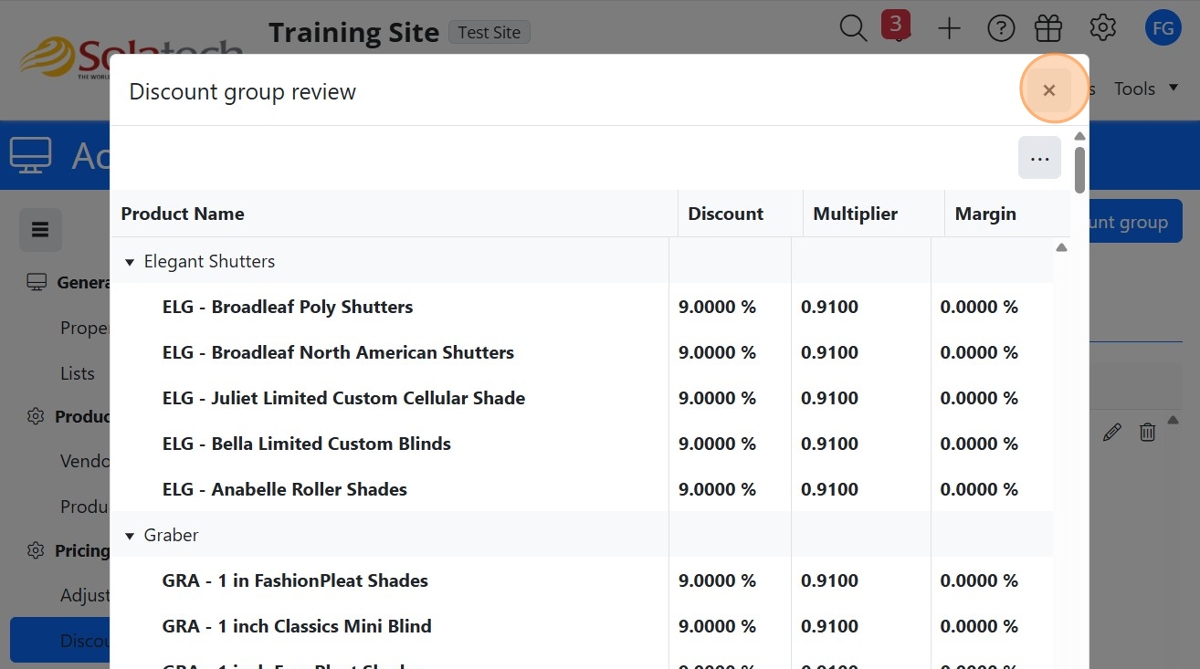
Task: Click the dialog's outer scrollbar thumb
Action: point(1080,170)
